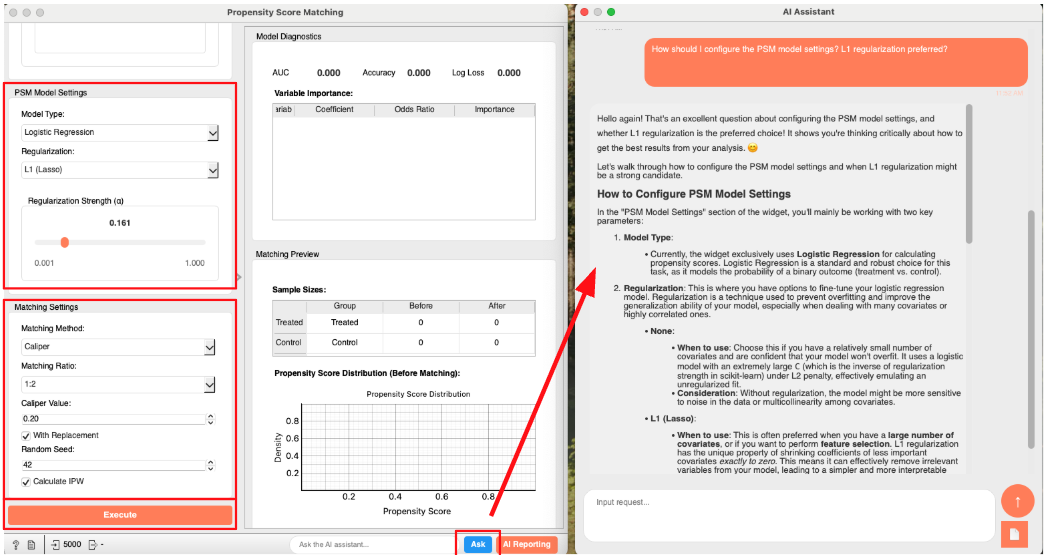Click the orange Execute button
Image resolution: width=1044 pixels, height=555 pixels.
click(x=120, y=515)
